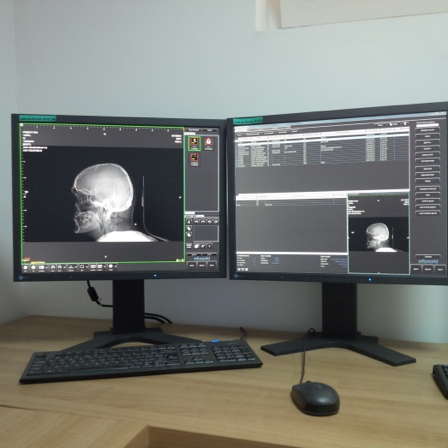Click the second round icon in the viewer's bottom toolbar
448x448 pixels.
pyautogui.click(x=33, y=268)
